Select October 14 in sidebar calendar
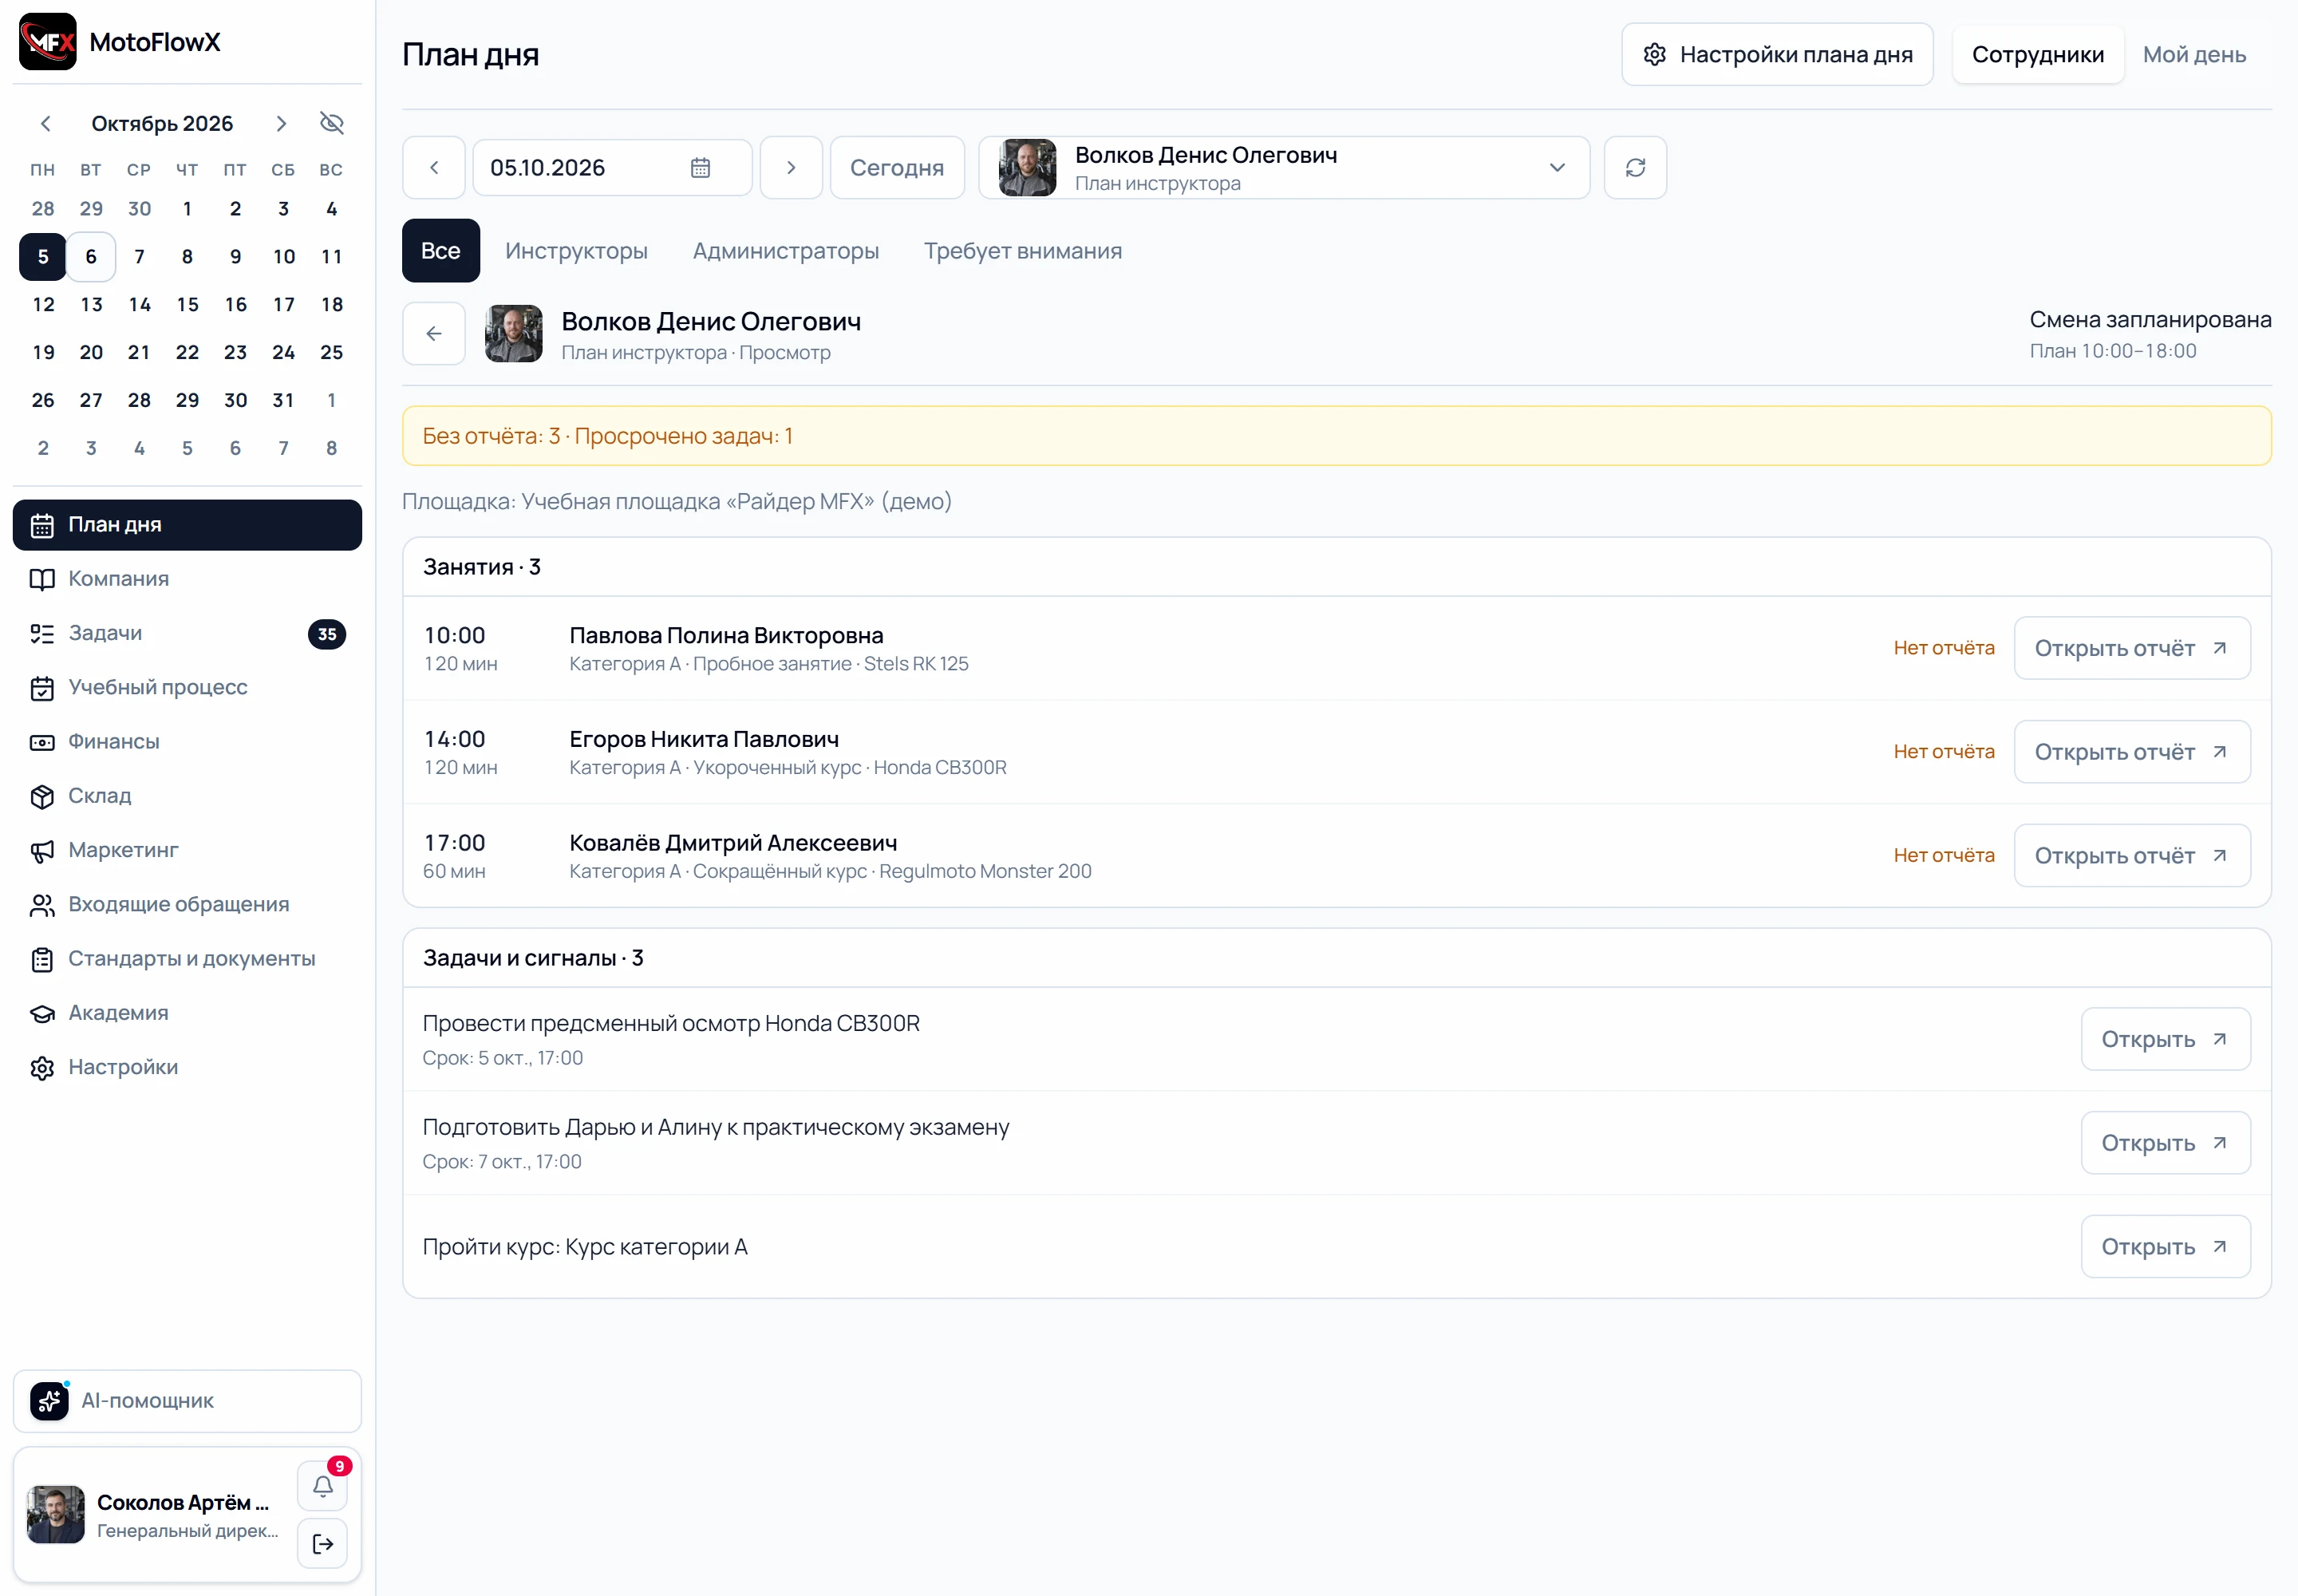Image resolution: width=2298 pixels, height=1596 pixels. click(x=139, y=304)
